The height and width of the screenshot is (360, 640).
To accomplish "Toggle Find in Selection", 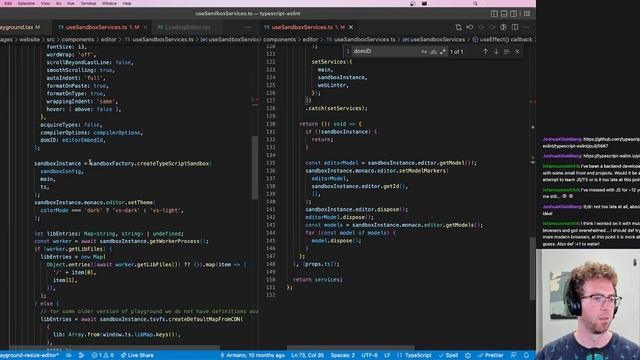I will point(507,51).
